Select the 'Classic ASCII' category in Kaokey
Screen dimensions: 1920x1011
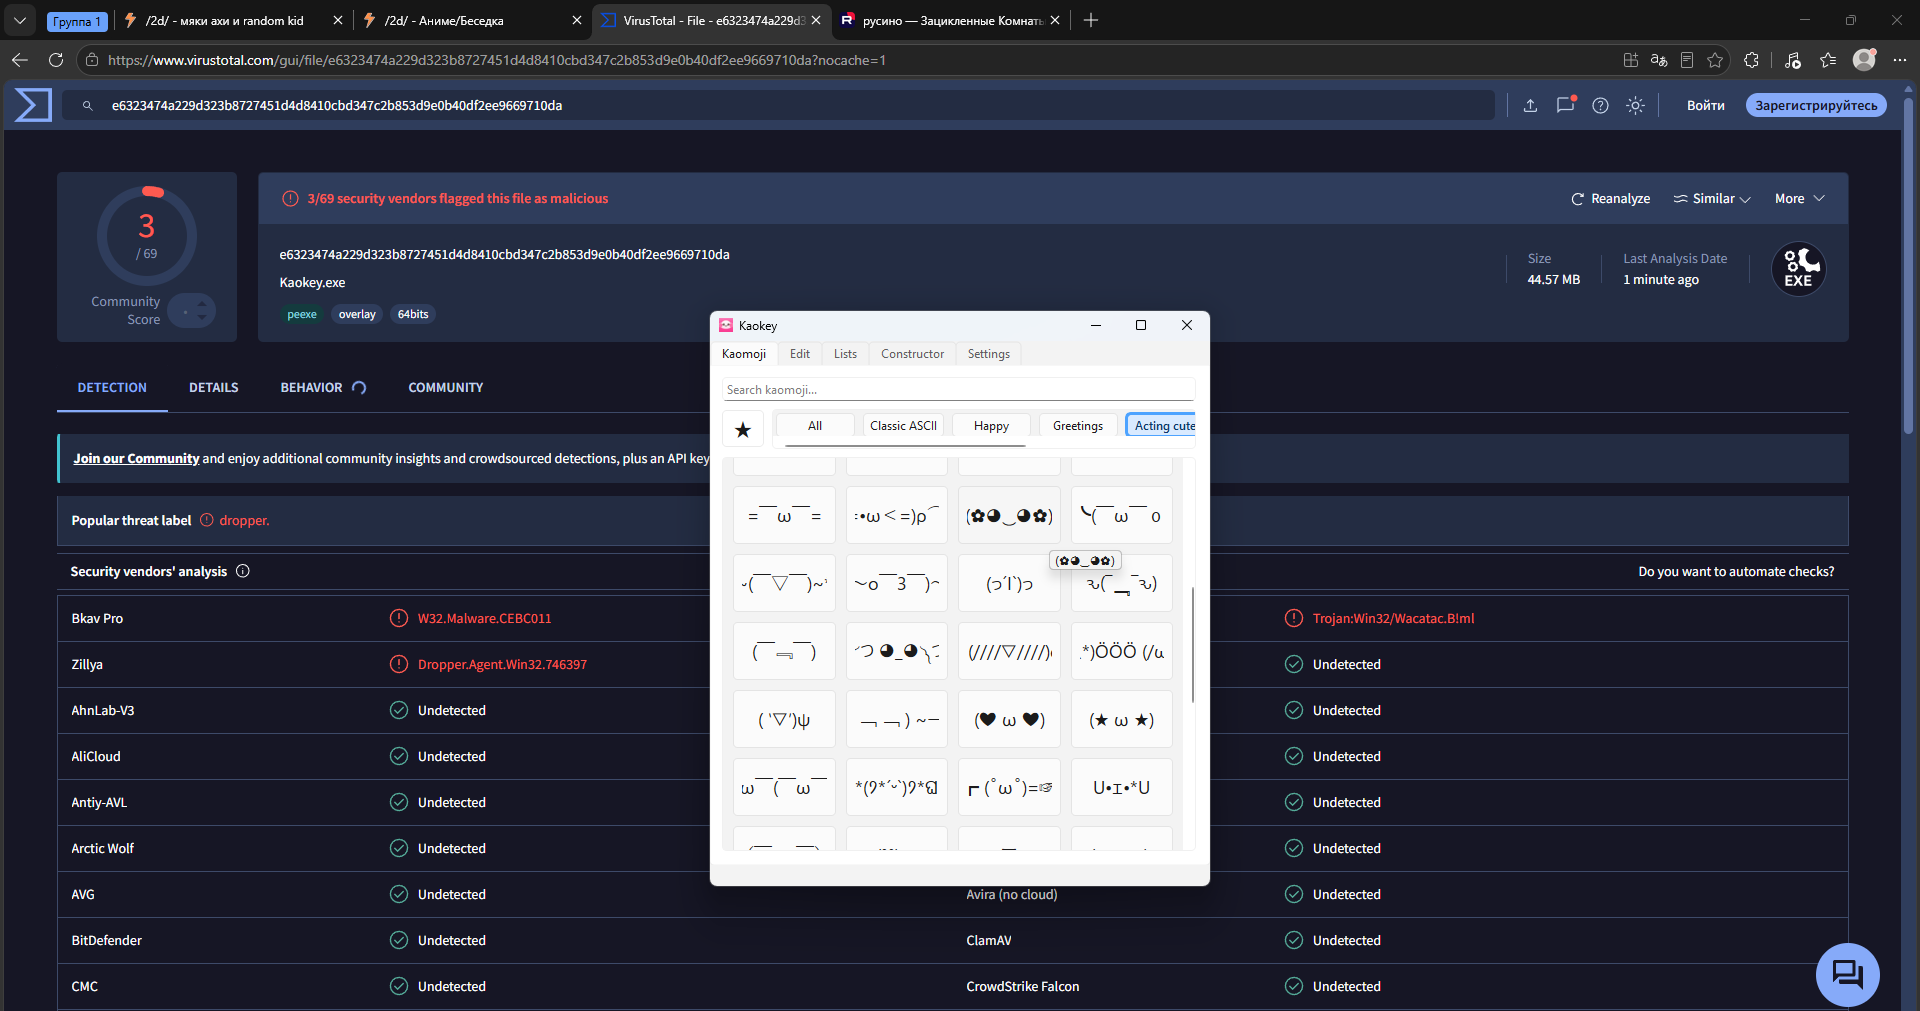pyautogui.click(x=903, y=426)
